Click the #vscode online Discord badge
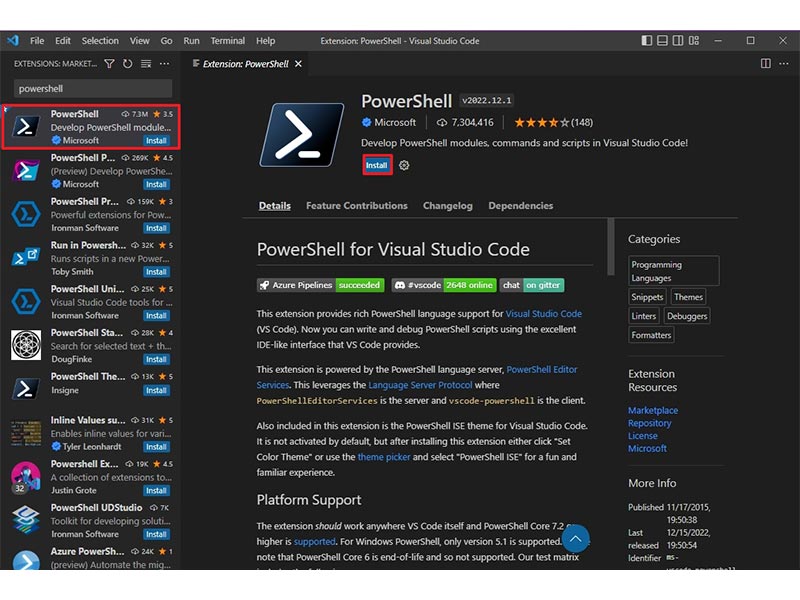Screen dimensions: 800x600 (444, 285)
